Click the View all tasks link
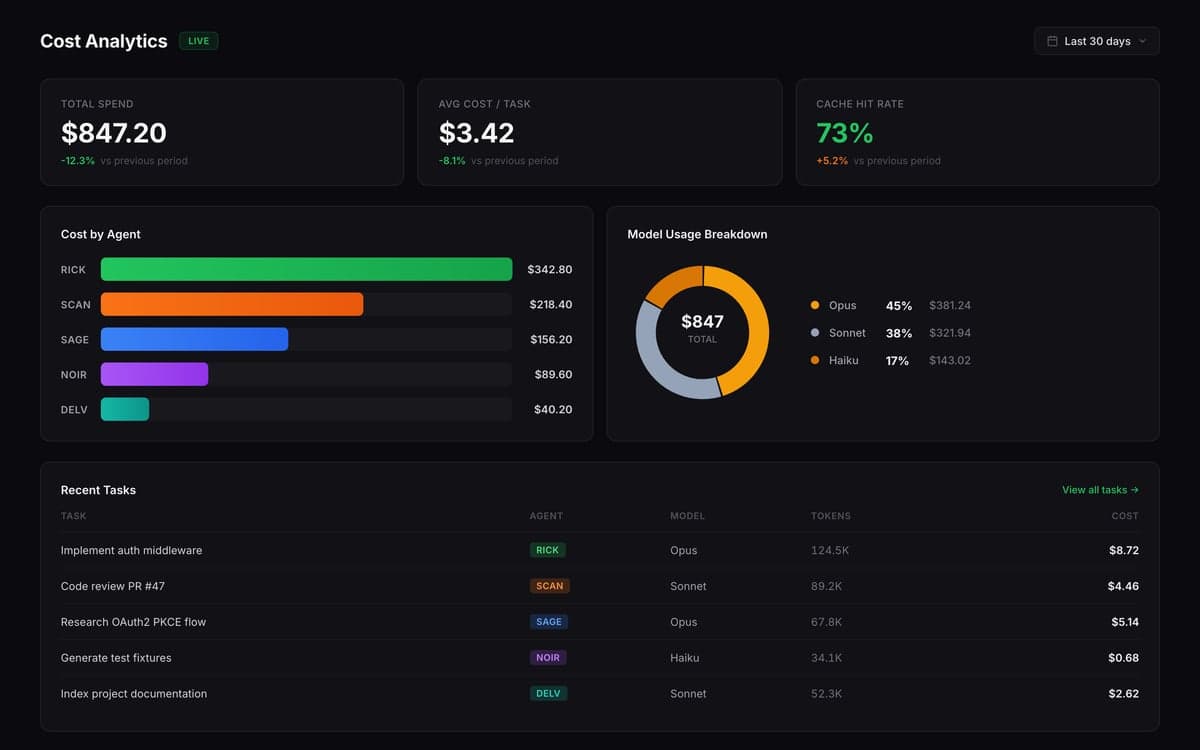Image resolution: width=1200 pixels, height=750 pixels. (1099, 490)
